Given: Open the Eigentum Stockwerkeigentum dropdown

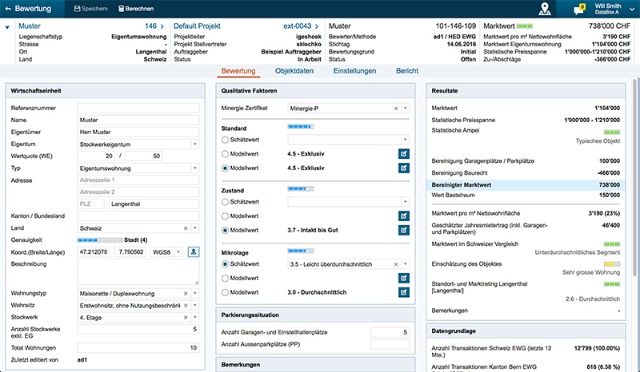Looking at the screenshot, I should click(195, 144).
